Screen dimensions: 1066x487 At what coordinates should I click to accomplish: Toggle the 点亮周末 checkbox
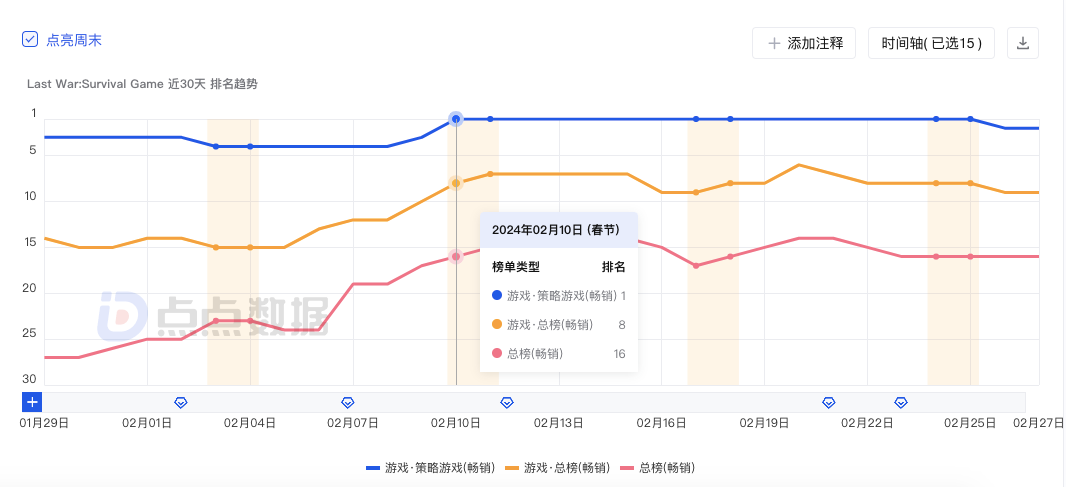pyautogui.click(x=30, y=40)
